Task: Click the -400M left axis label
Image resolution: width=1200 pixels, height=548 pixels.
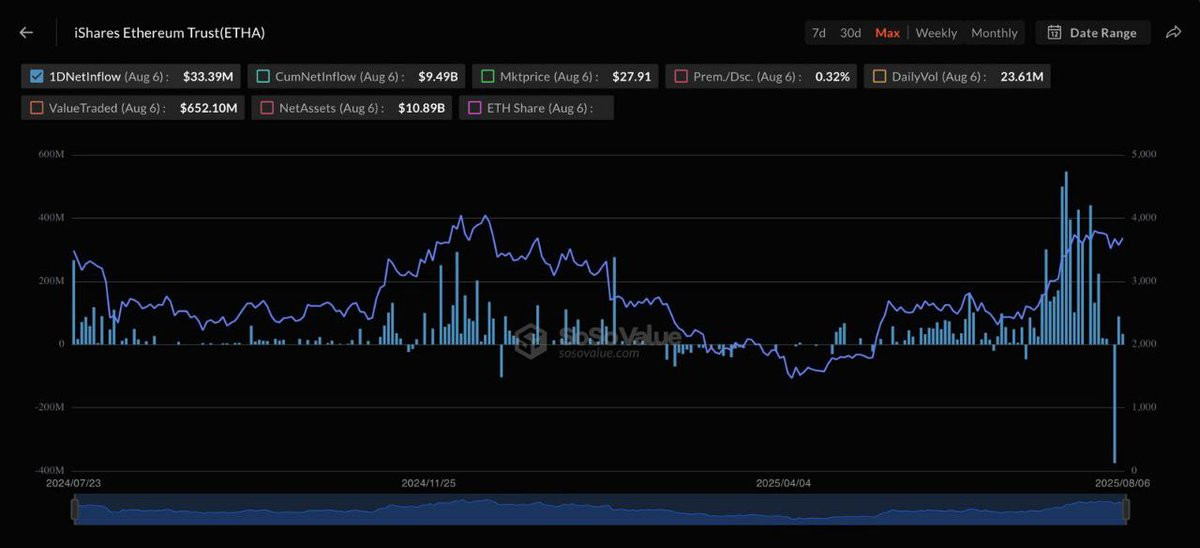Action: [49, 470]
